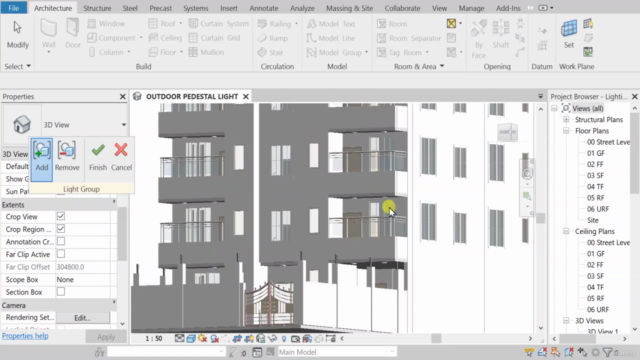The image size is (640, 360).
Task: Collapse the Ceiling Plans node
Action: (x=566, y=231)
